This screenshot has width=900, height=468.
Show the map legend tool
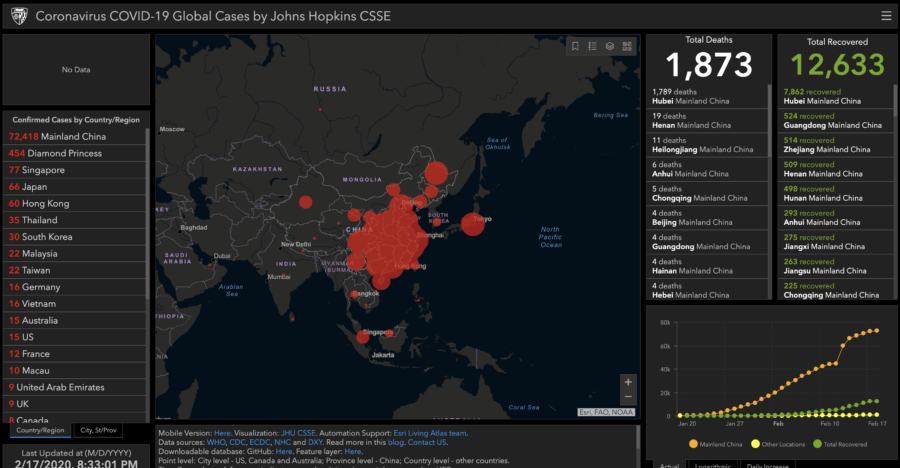(x=592, y=47)
